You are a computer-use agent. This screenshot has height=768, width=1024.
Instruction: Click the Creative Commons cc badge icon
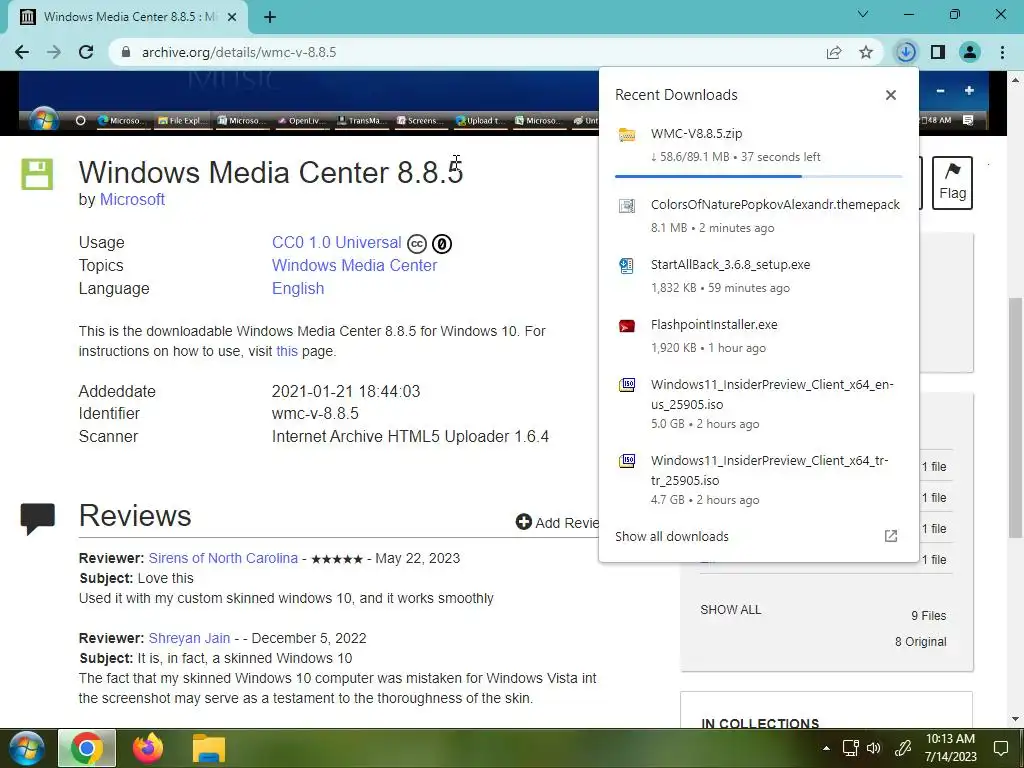417,244
